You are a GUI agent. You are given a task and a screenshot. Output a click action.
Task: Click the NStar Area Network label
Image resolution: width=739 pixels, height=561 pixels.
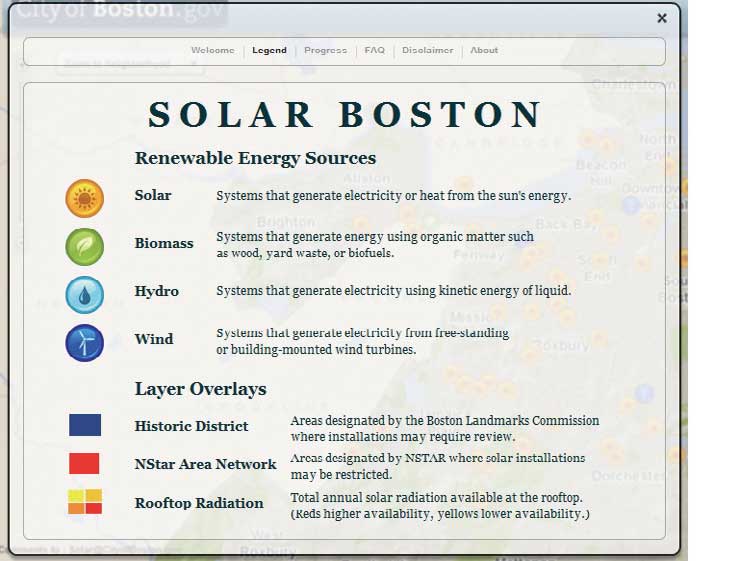point(205,464)
